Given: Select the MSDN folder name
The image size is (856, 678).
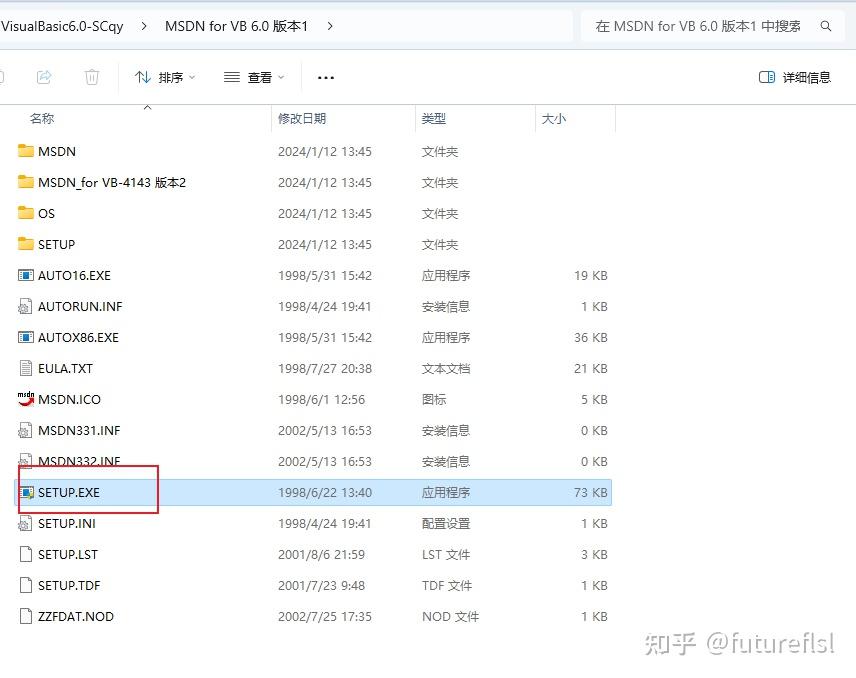Looking at the screenshot, I should (x=57, y=151).
